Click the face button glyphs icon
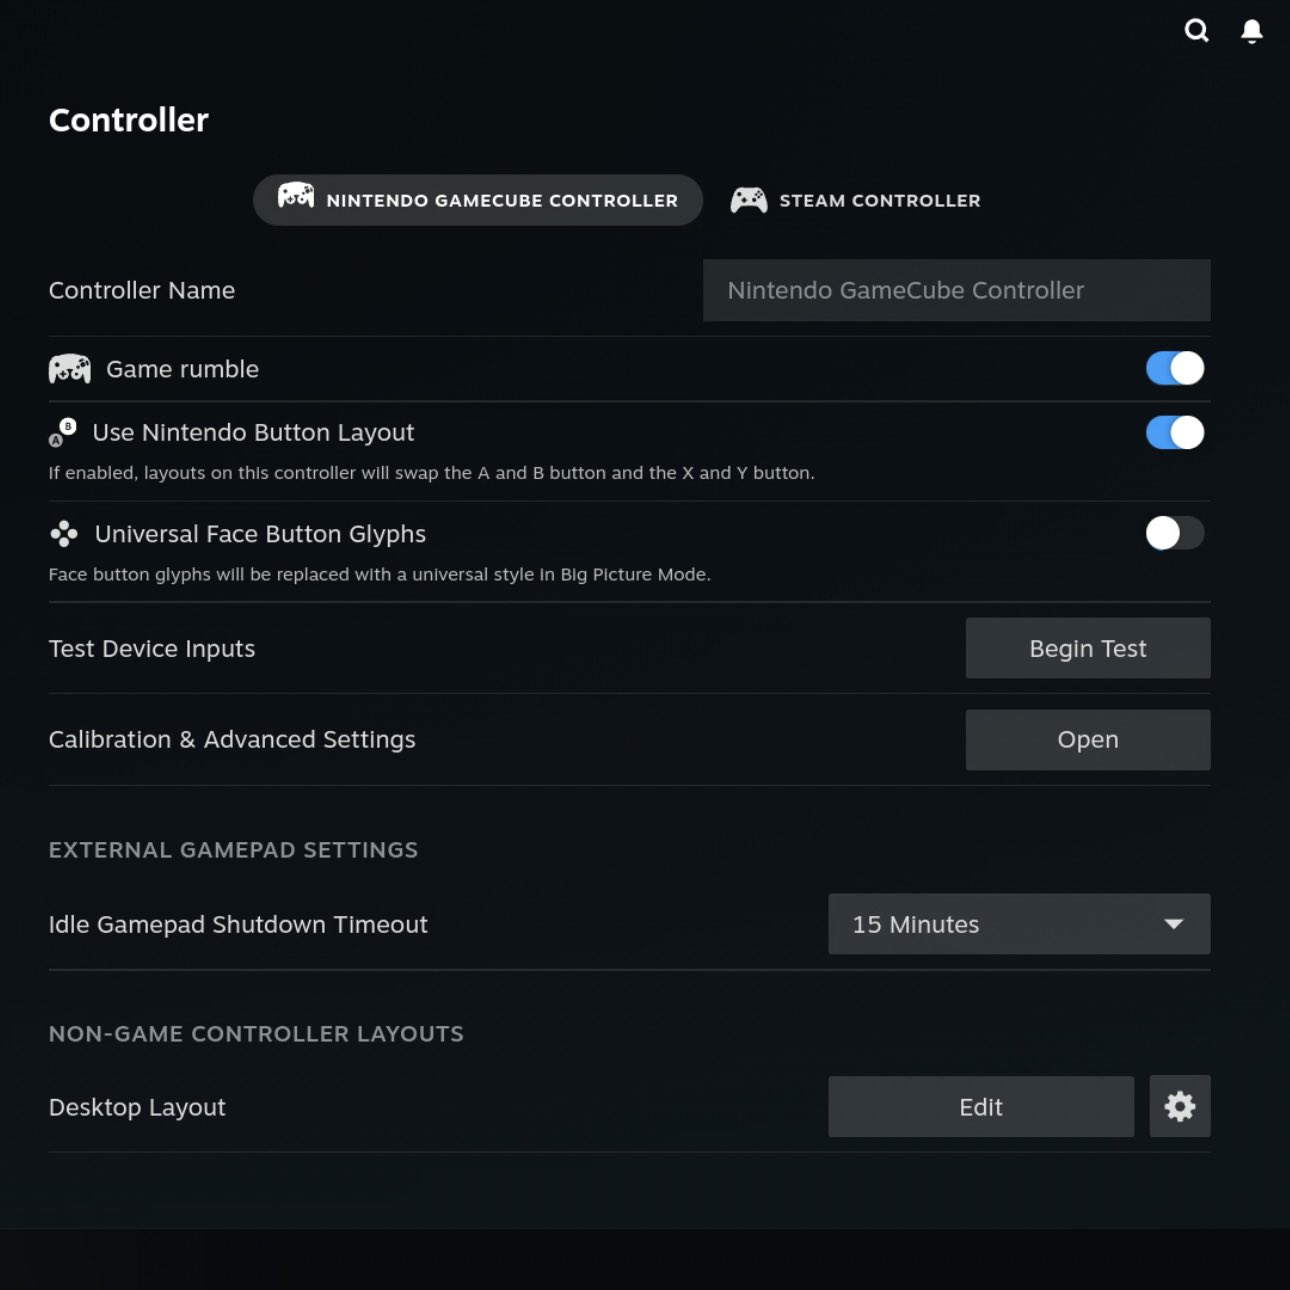1290x1290 pixels. (x=64, y=534)
